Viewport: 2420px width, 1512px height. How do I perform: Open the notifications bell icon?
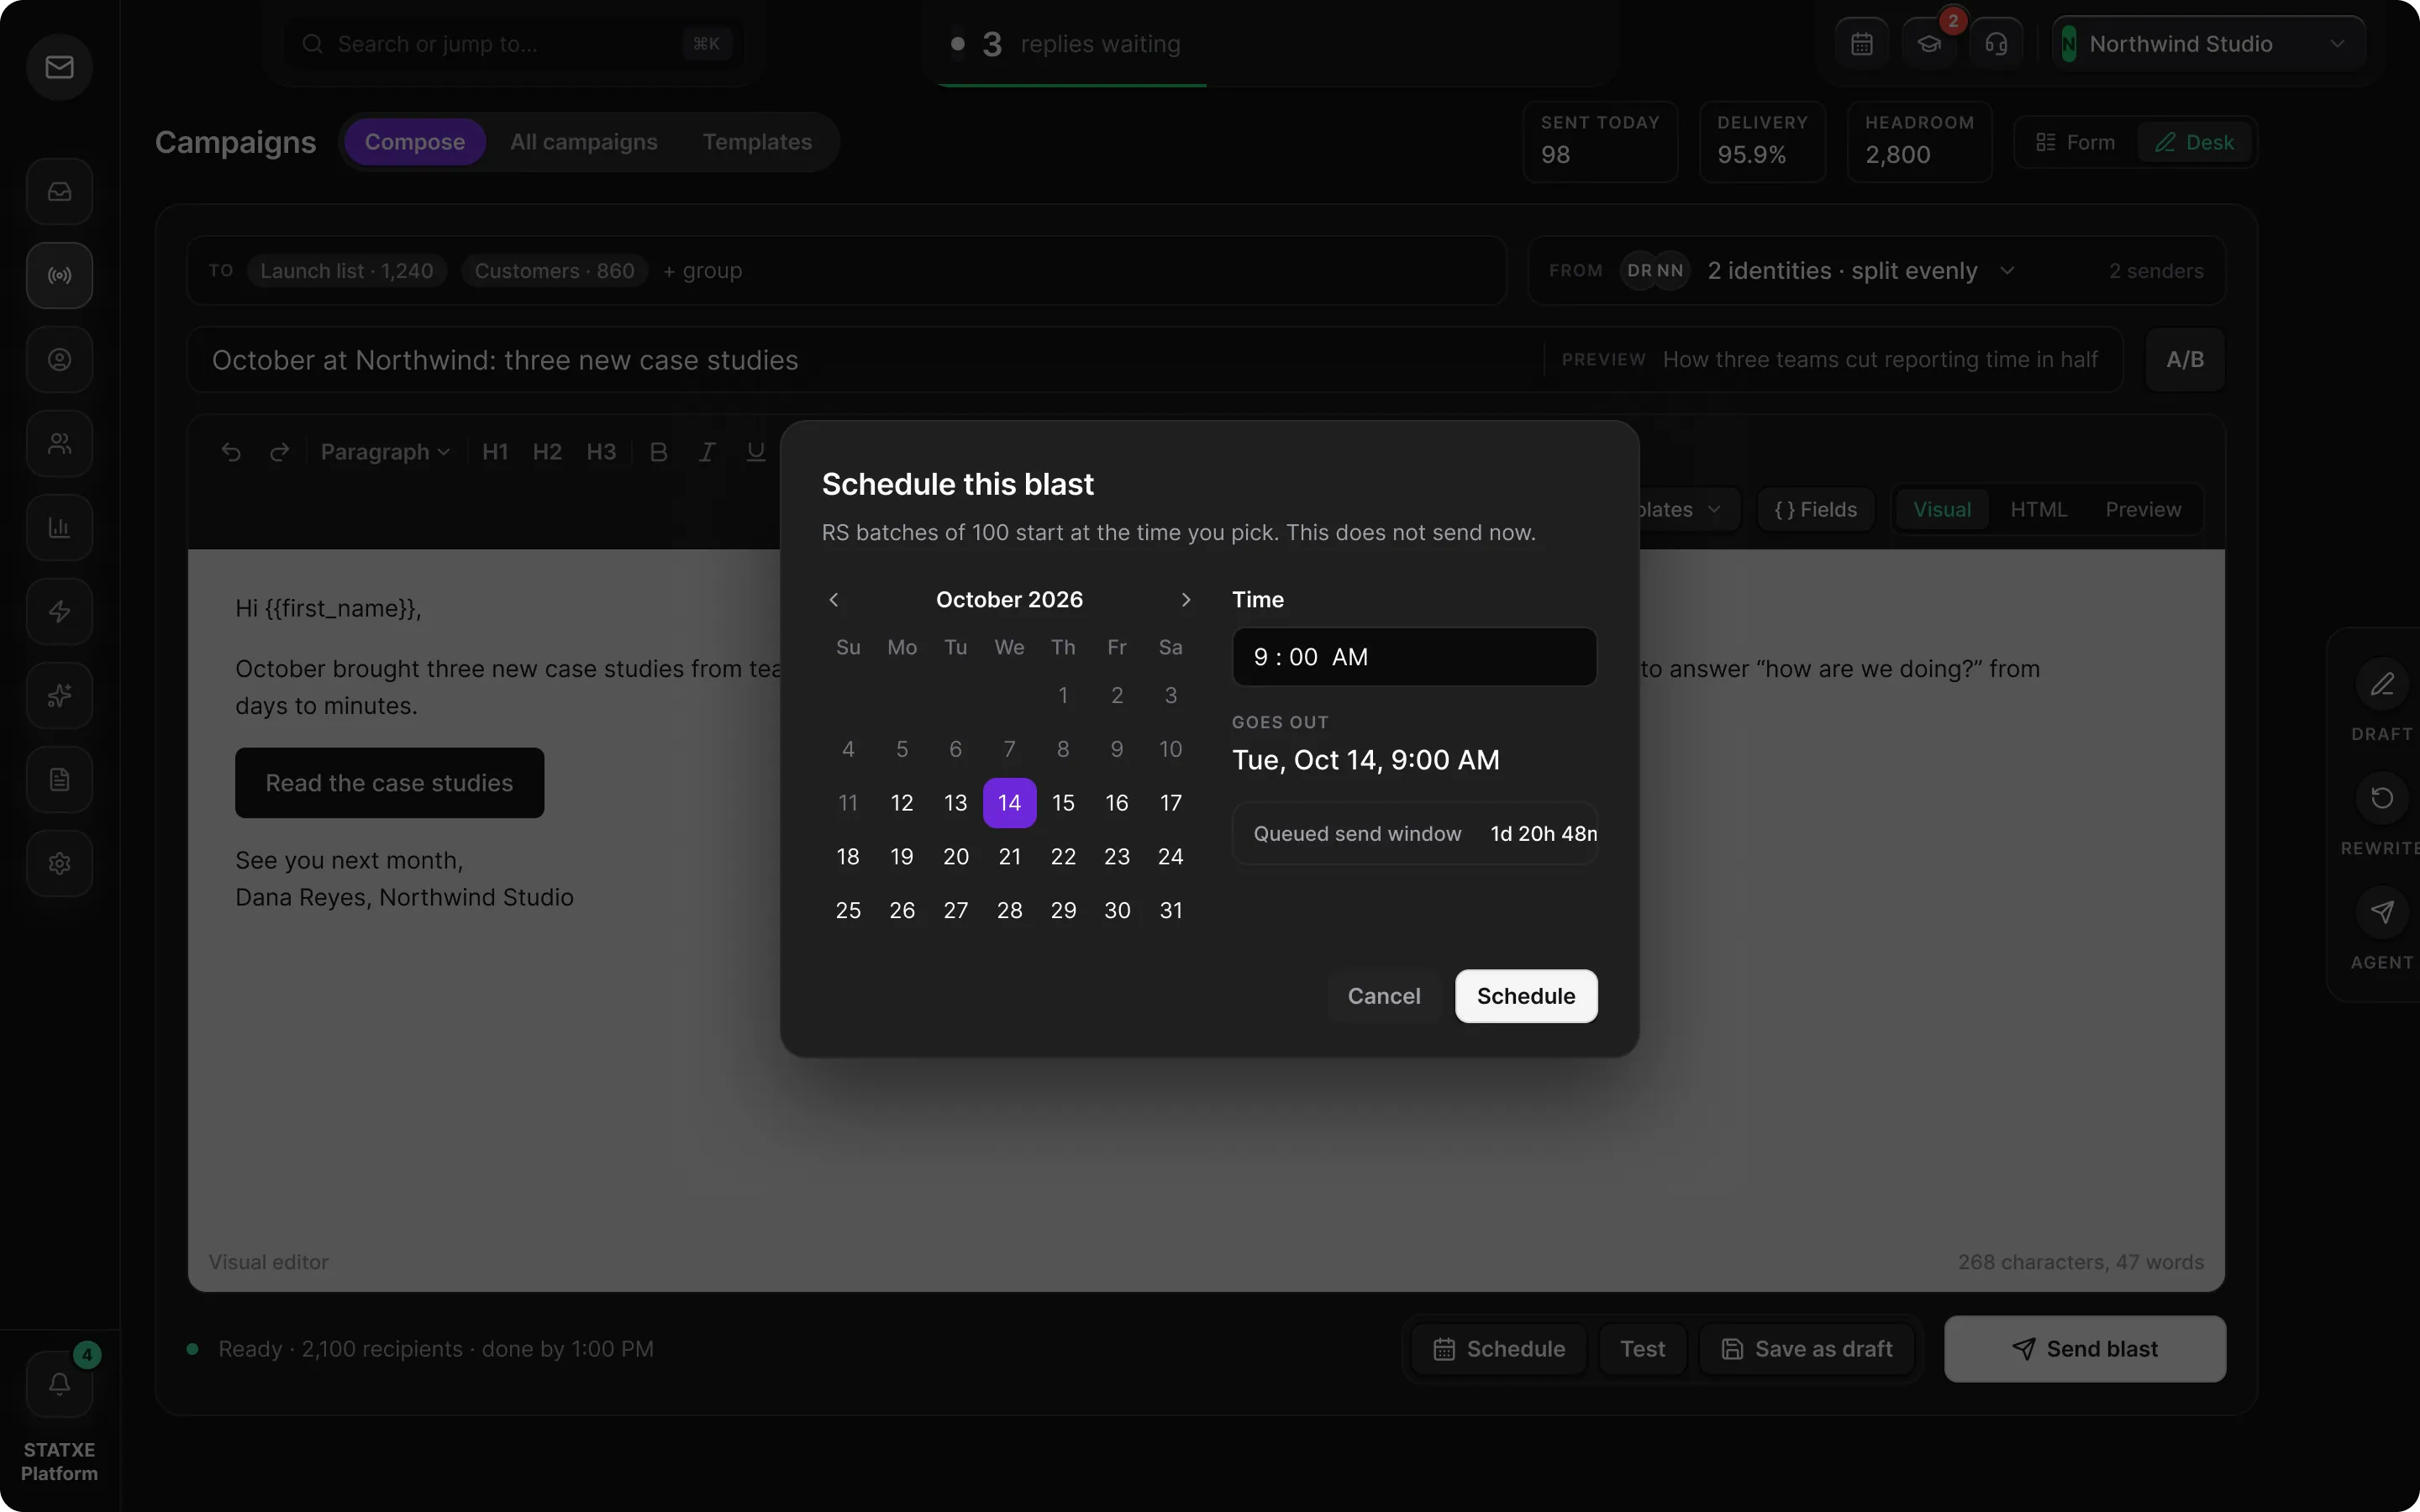pyautogui.click(x=59, y=1384)
